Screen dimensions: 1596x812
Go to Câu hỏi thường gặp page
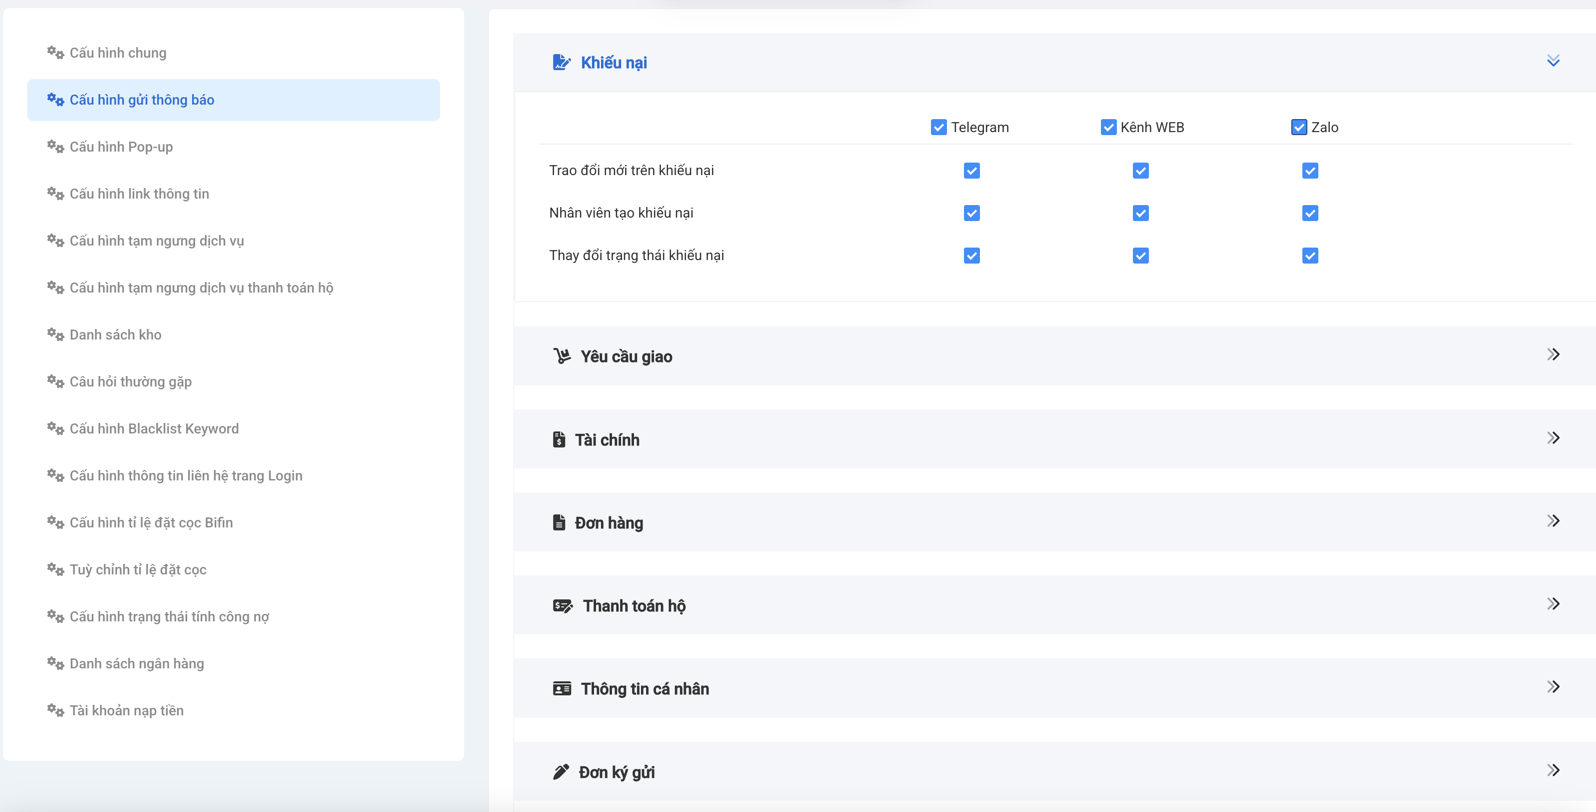click(130, 382)
